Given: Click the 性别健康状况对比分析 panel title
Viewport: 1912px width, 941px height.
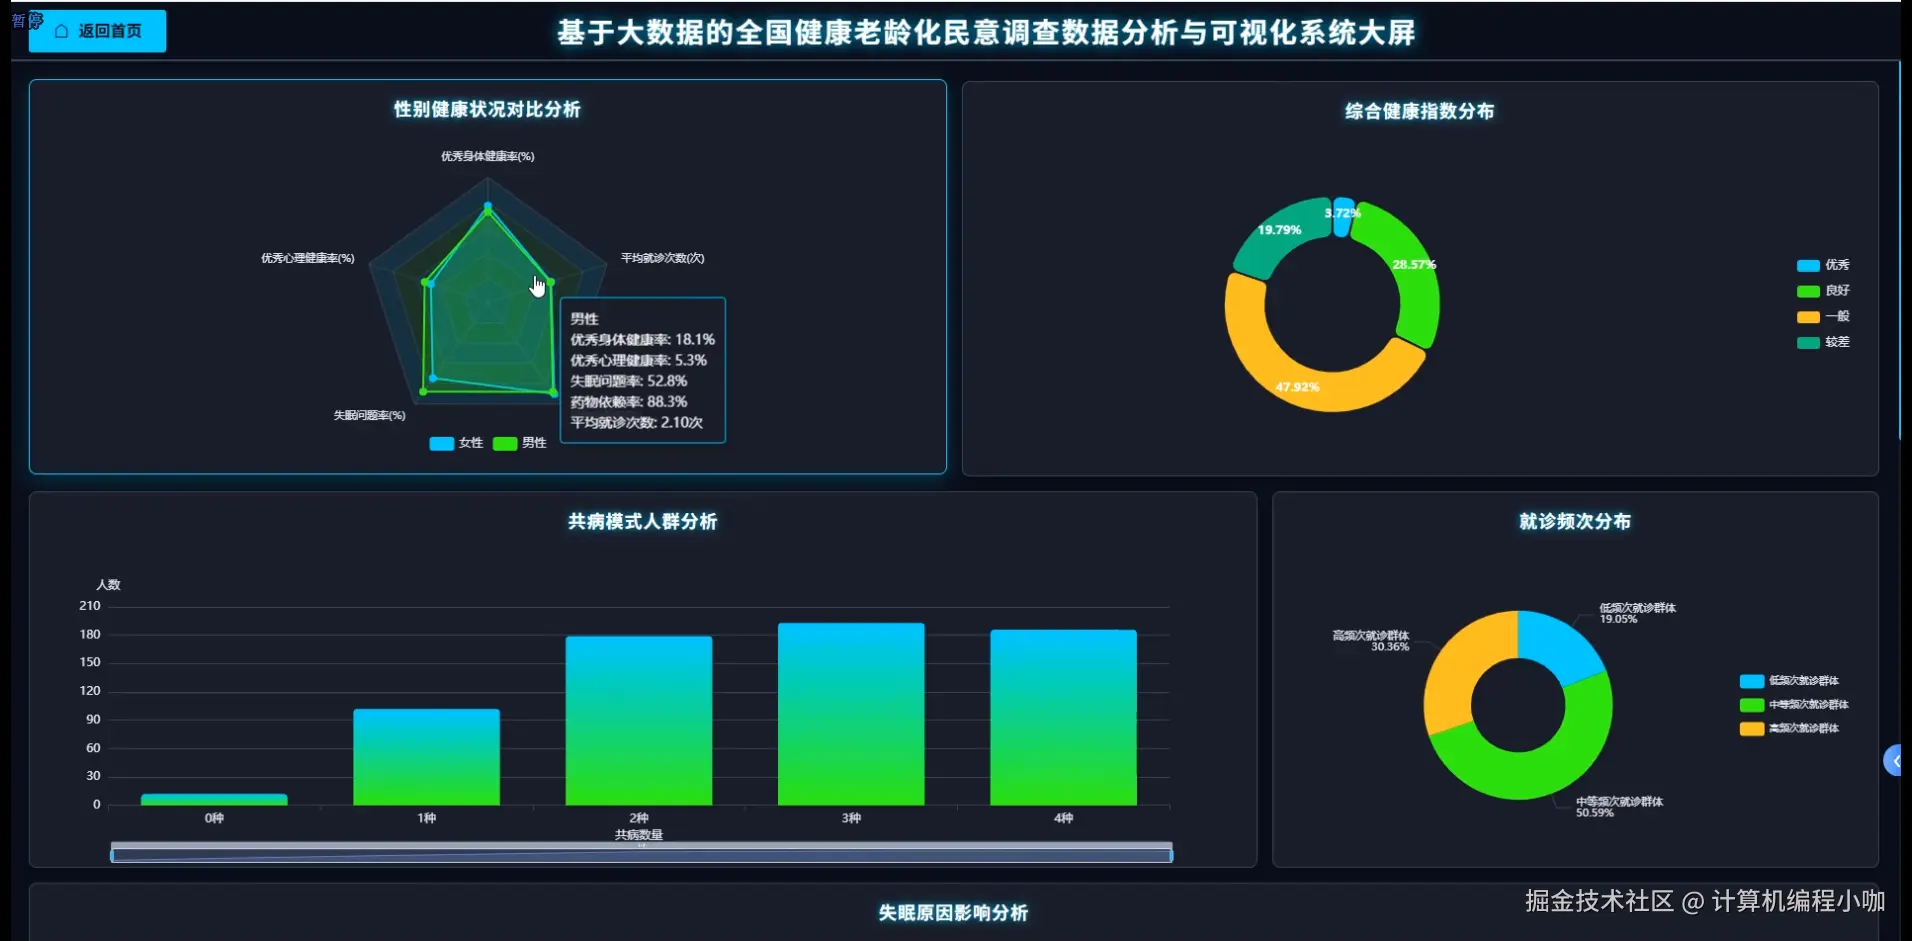Looking at the screenshot, I should coord(487,109).
